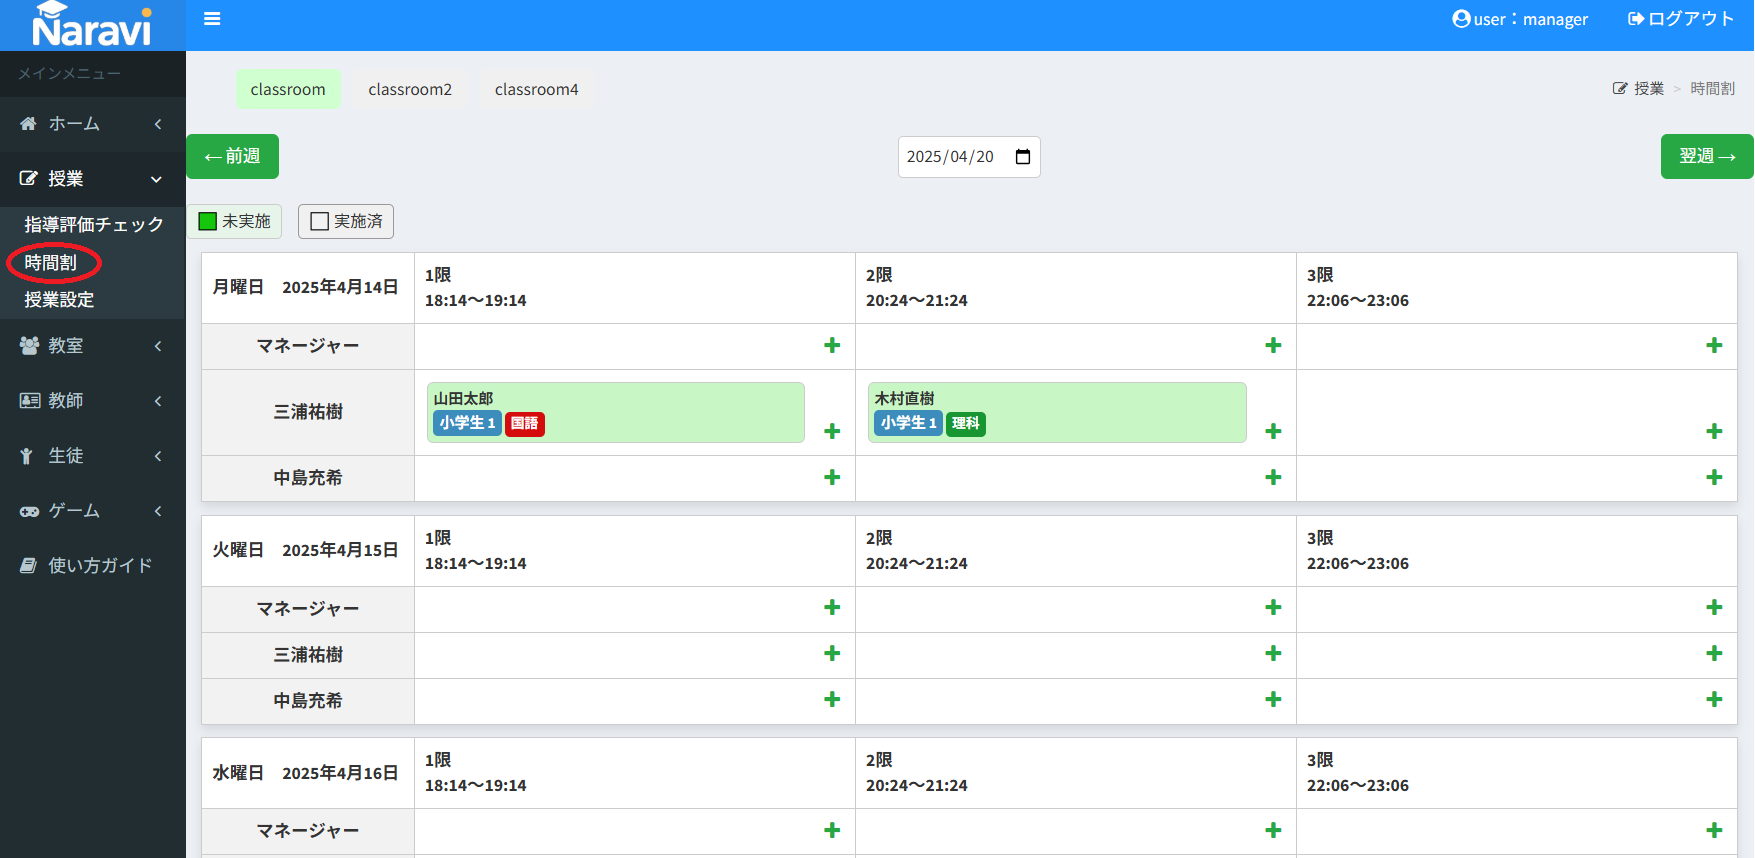Log out via the ログアウト link
Screen dimensions: 1755x858
(x=1680, y=19)
